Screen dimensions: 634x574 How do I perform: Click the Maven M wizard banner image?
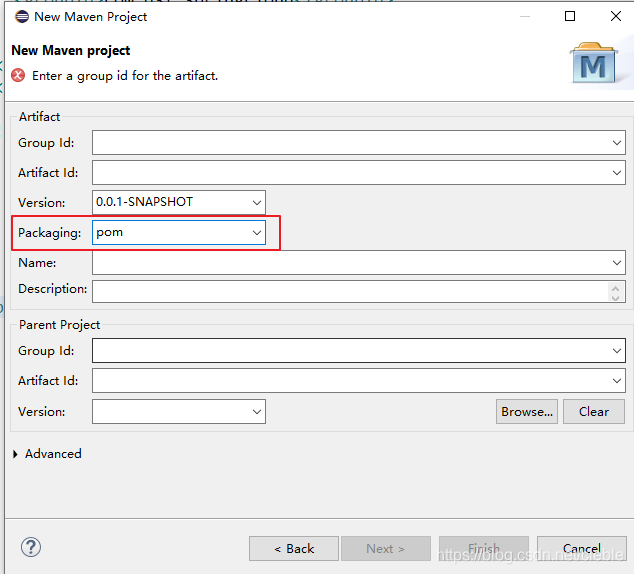[x=593, y=63]
